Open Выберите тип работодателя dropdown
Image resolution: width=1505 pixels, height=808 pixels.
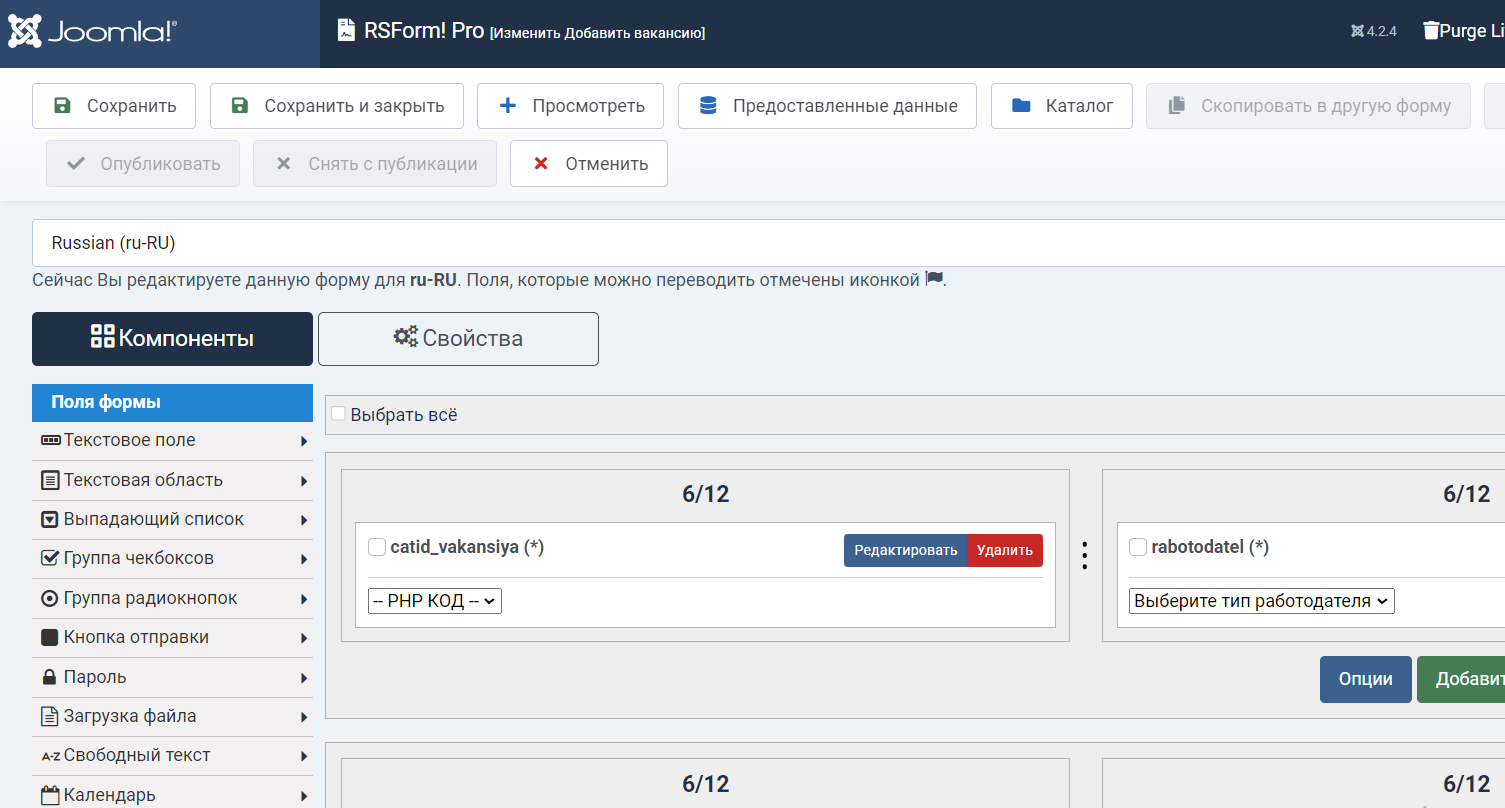pyautogui.click(x=1261, y=601)
